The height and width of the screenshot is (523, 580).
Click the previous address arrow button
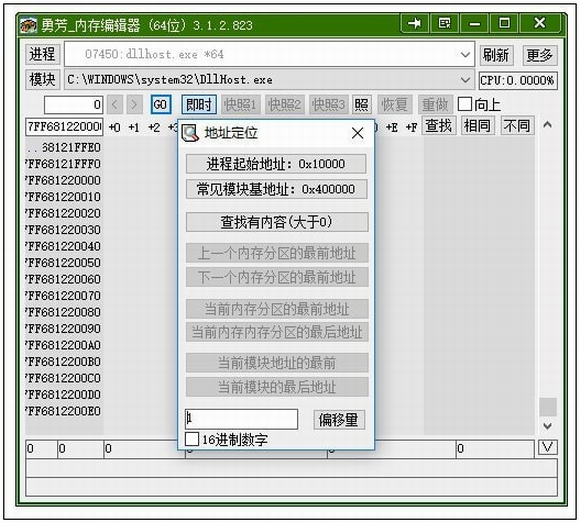click(115, 105)
